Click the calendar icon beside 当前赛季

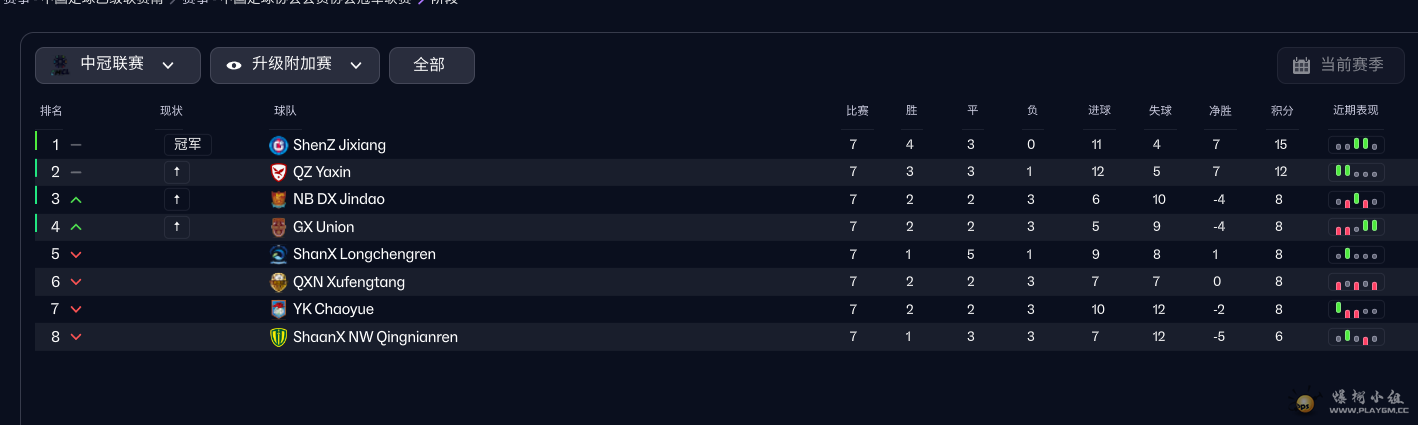click(1301, 65)
